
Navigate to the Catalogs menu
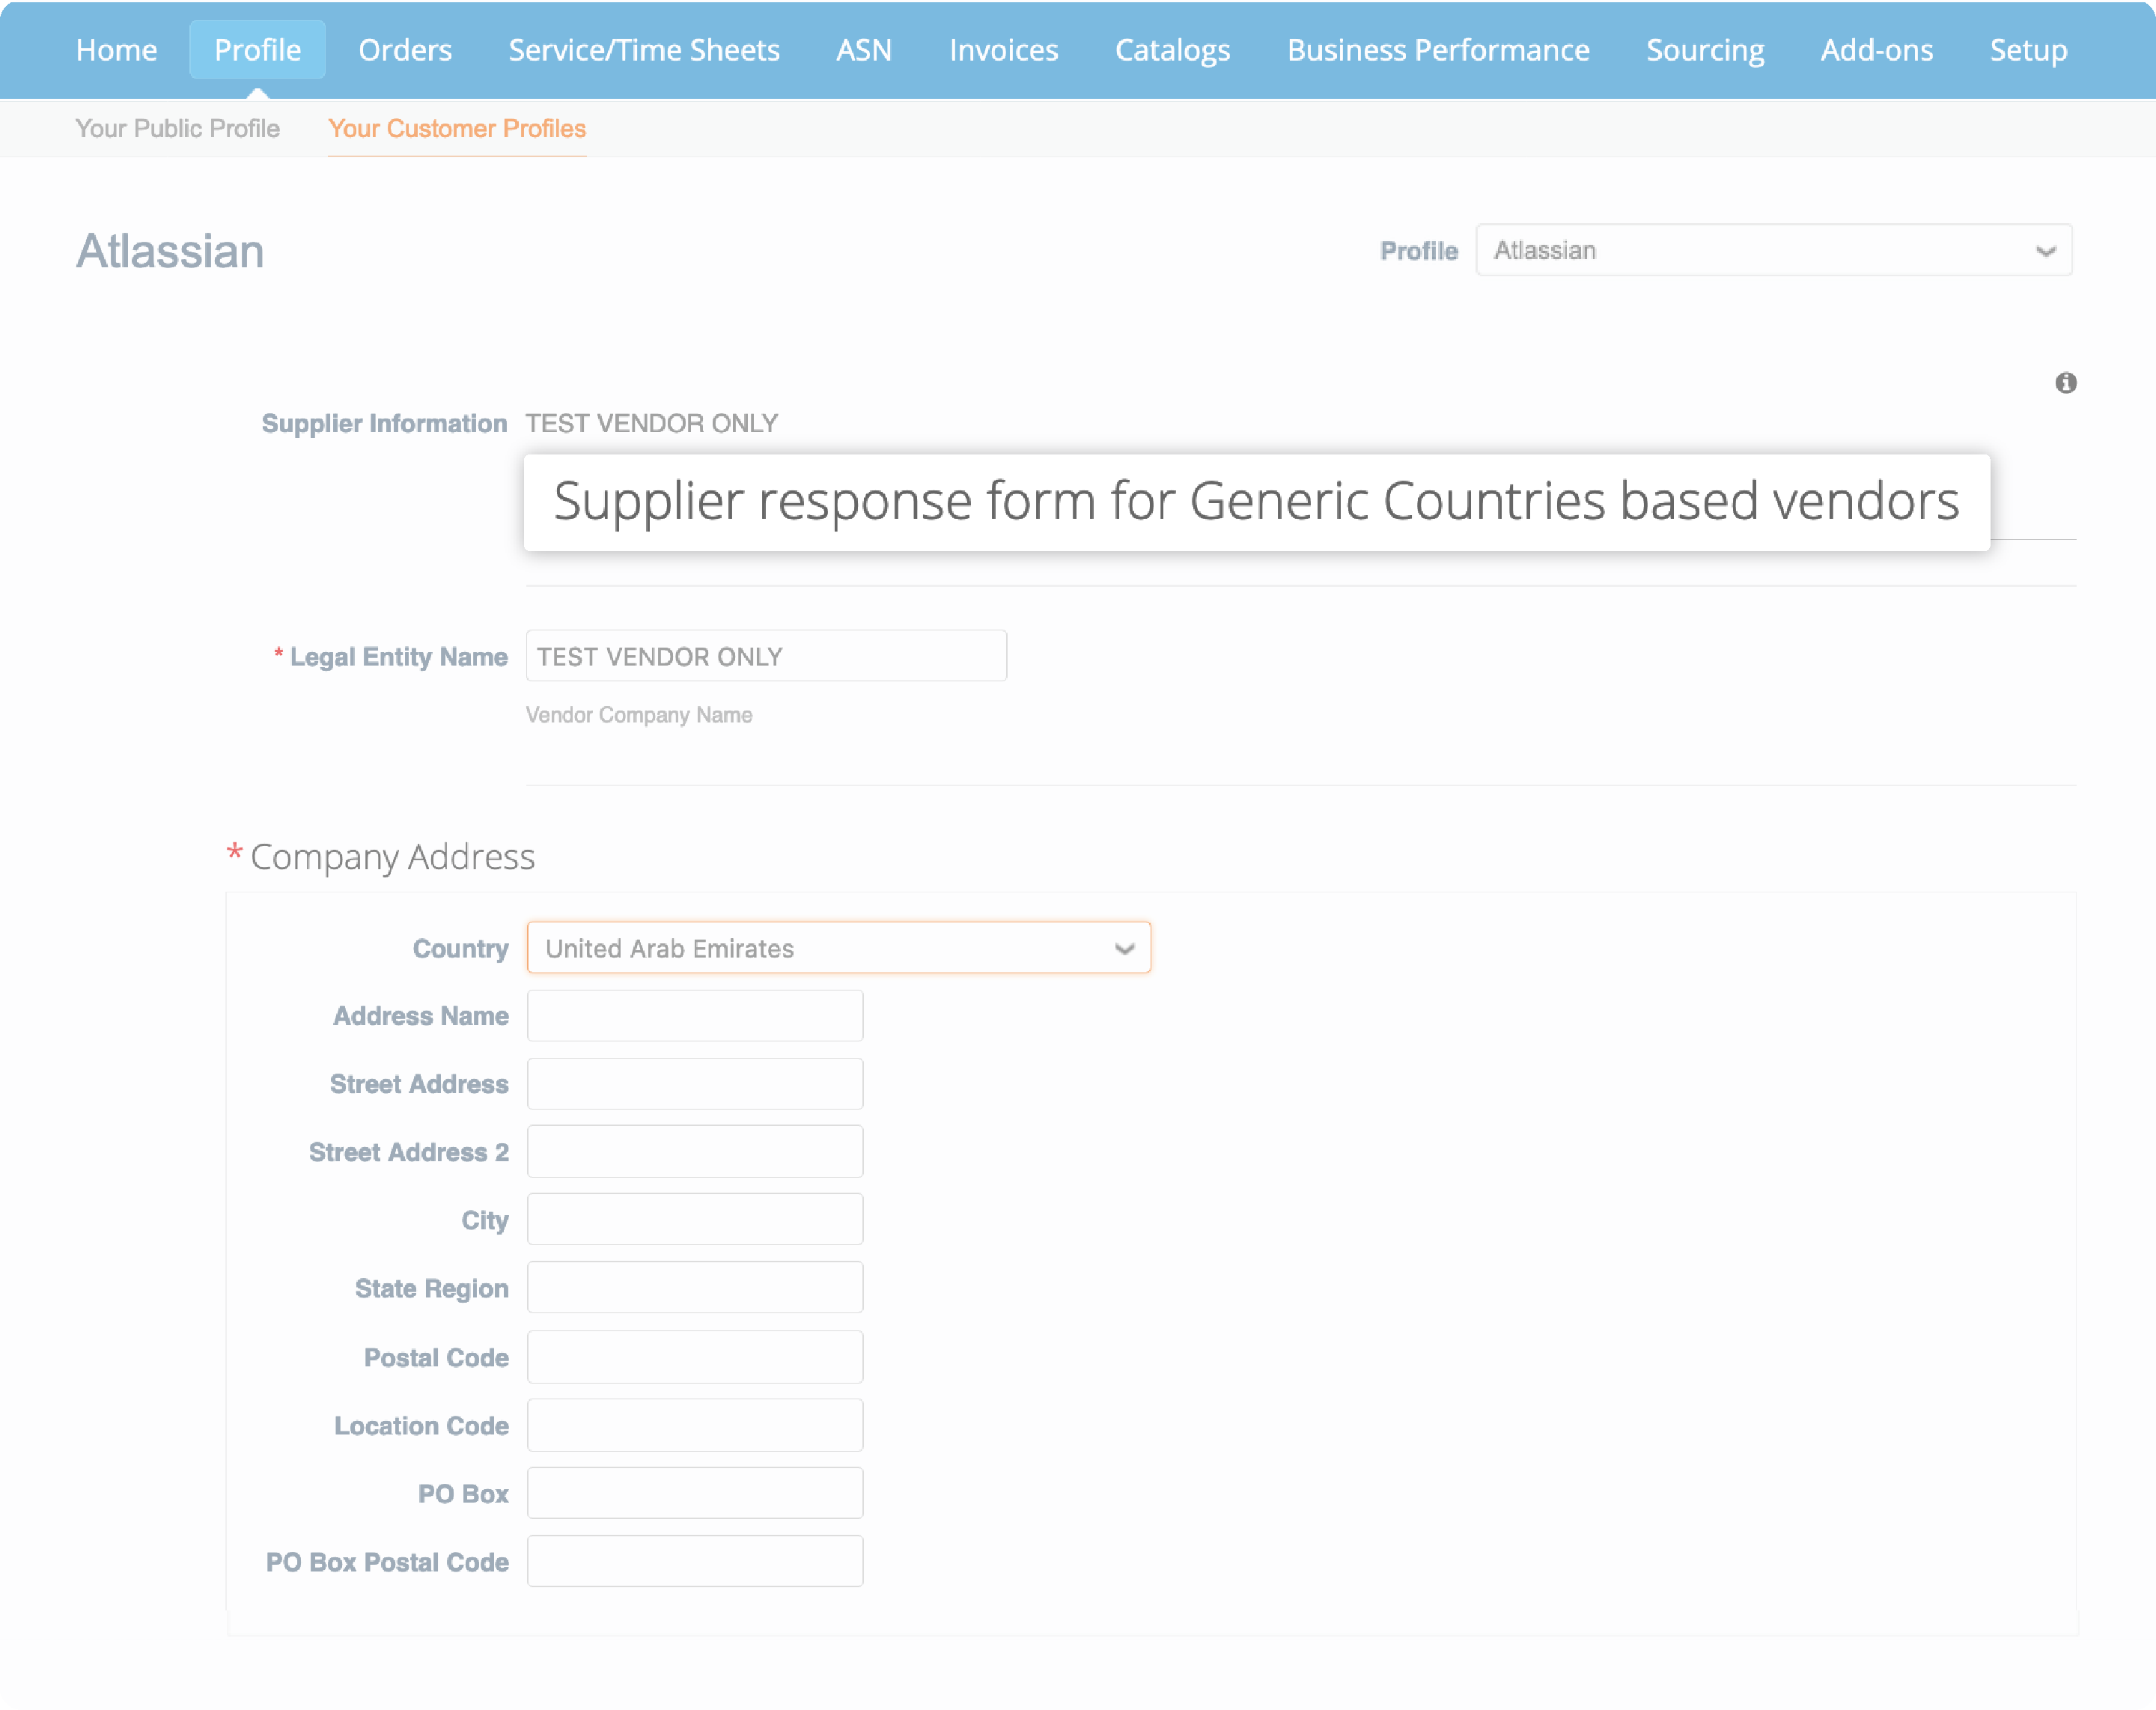[x=1172, y=50]
